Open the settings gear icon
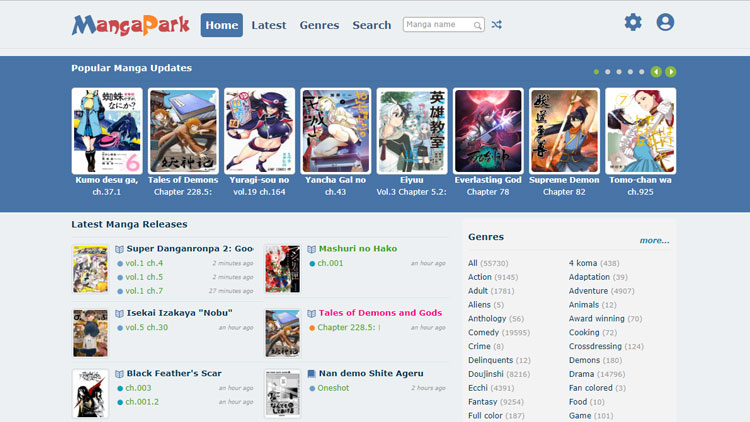The width and height of the screenshot is (750, 422). pyautogui.click(x=633, y=22)
